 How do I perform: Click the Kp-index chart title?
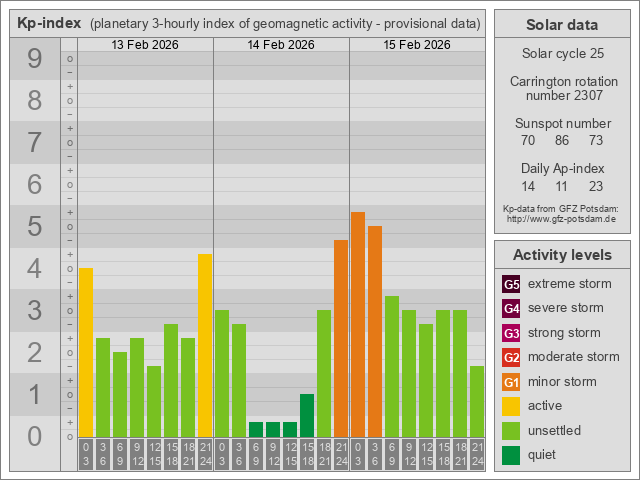[48, 23]
